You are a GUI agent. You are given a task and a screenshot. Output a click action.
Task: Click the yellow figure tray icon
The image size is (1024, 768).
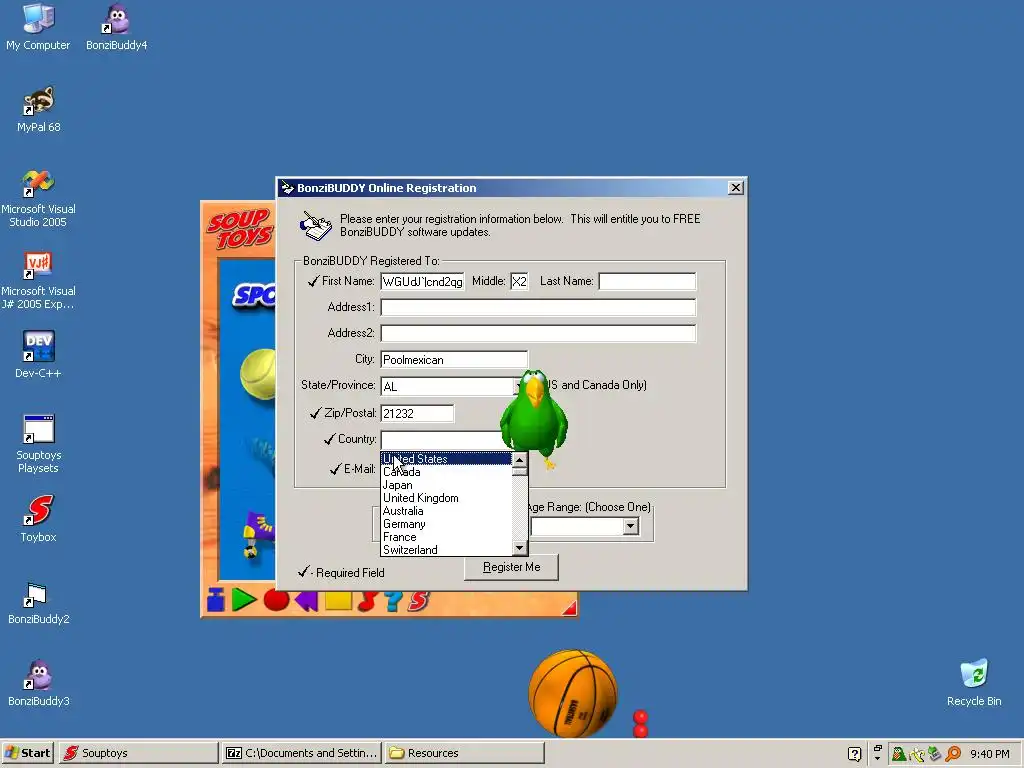[x=917, y=754]
